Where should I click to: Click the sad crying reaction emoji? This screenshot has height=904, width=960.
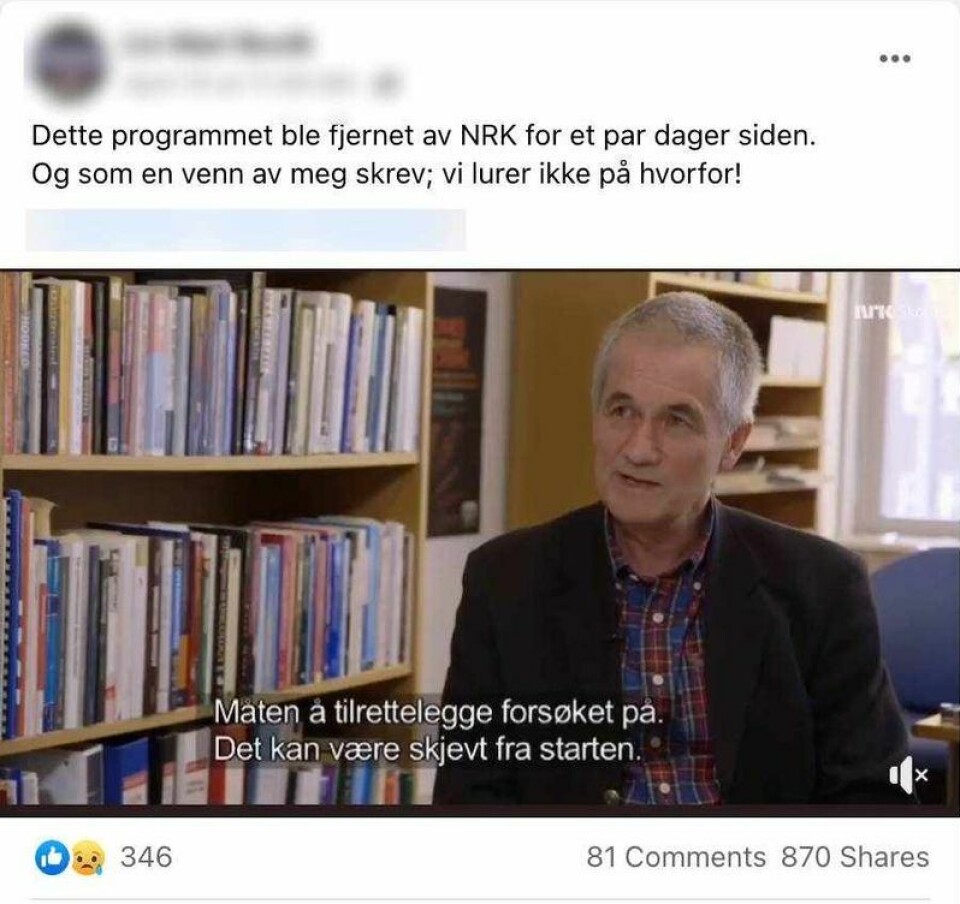pyautogui.click(x=88, y=858)
